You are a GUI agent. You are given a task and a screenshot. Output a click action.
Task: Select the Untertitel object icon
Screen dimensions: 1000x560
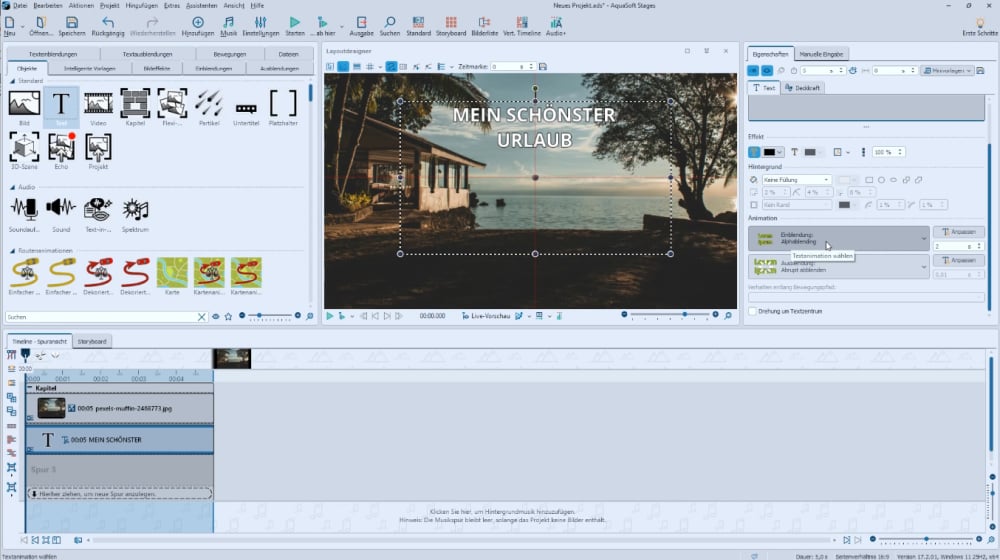pyautogui.click(x=246, y=106)
